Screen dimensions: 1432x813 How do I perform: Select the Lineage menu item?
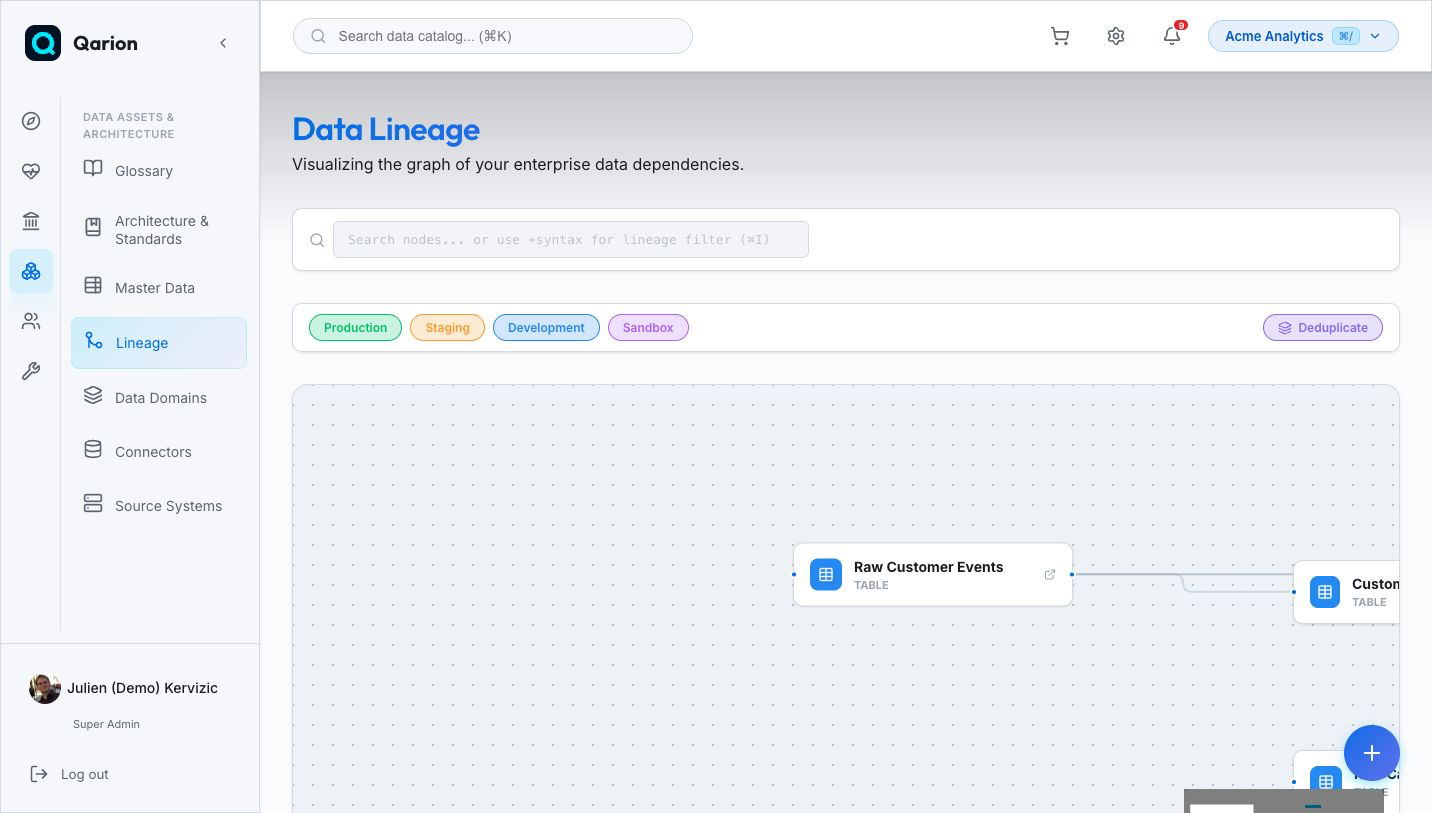159,343
